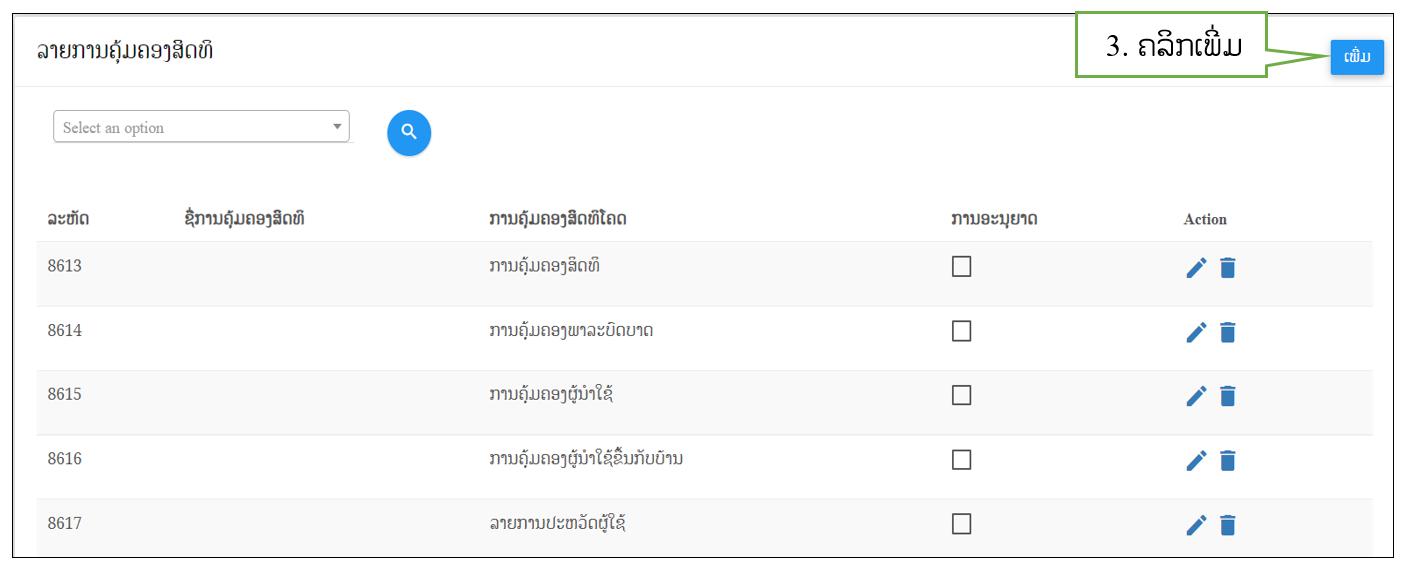Remove row 8614 with the trash icon
This screenshot has height=567, width=1405.
pyautogui.click(x=1228, y=332)
